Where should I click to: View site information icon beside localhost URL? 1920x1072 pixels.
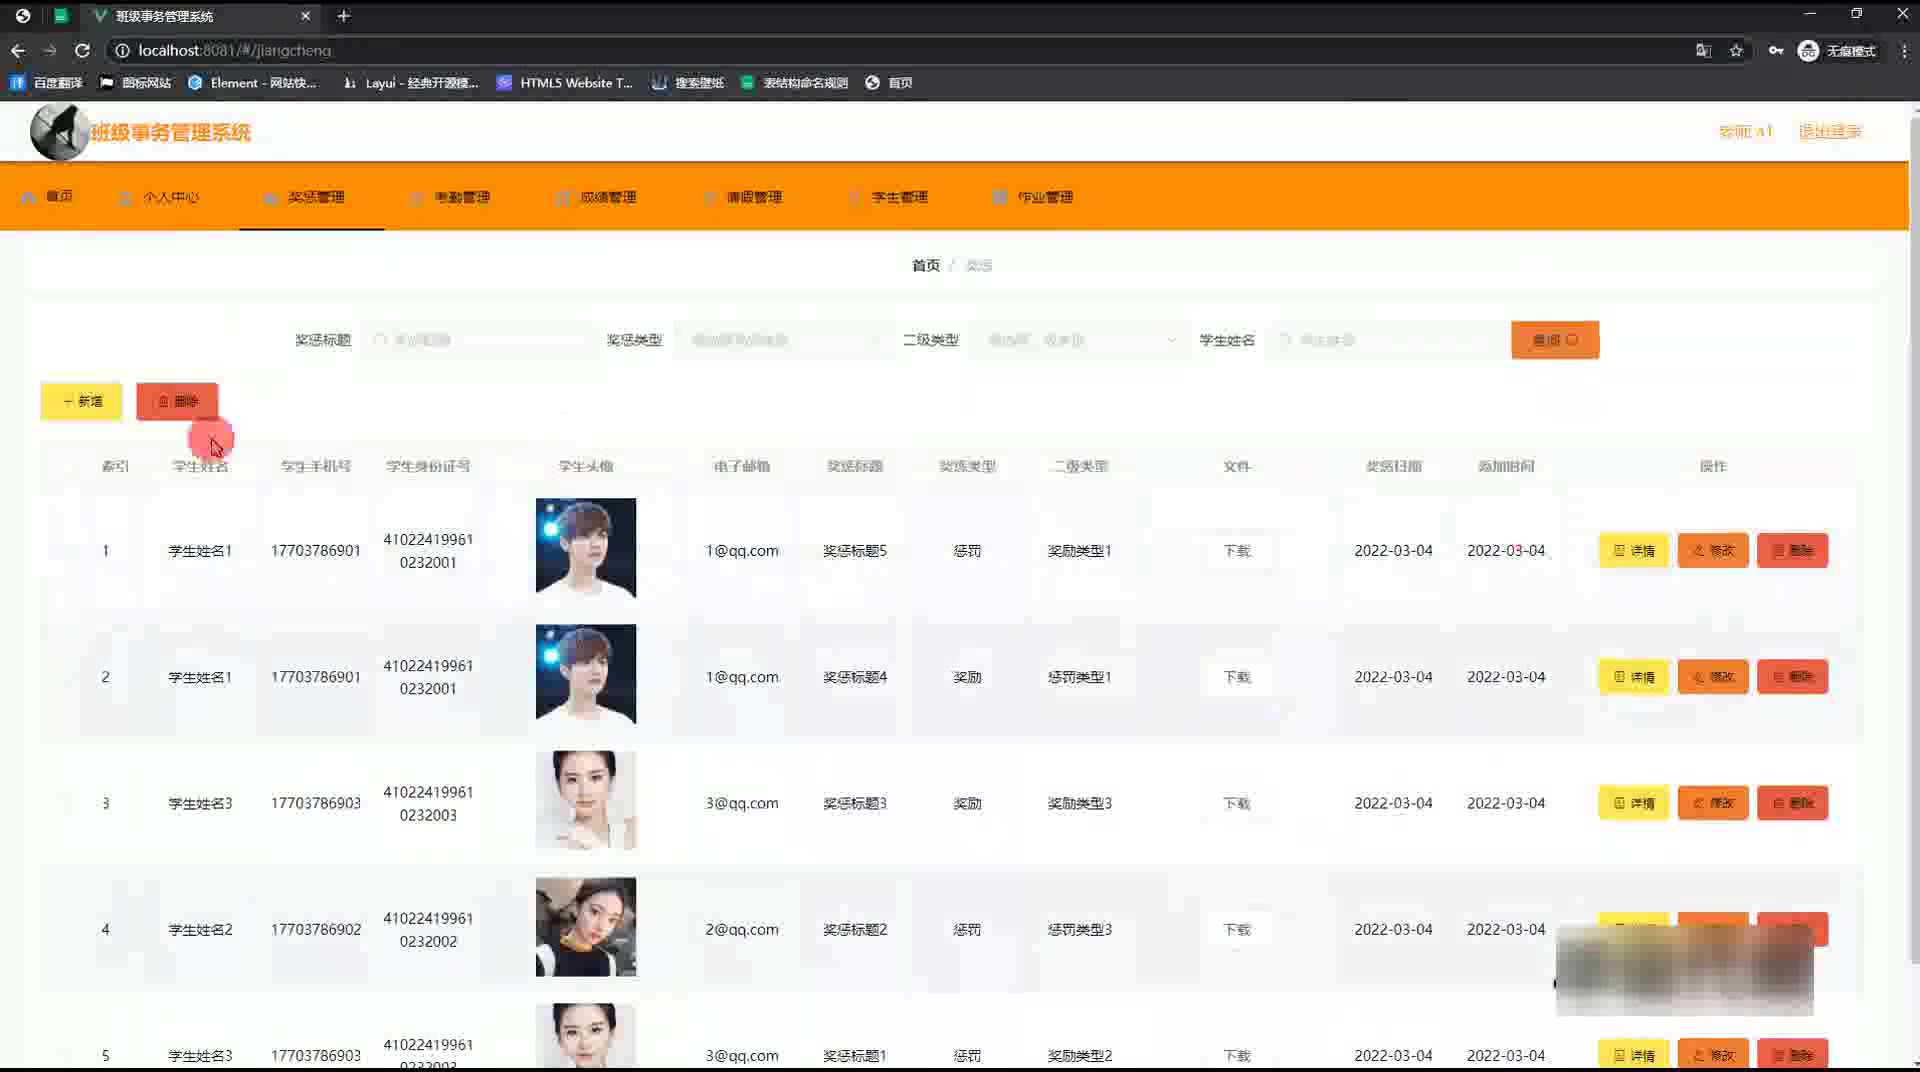click(x=122, y=50)
